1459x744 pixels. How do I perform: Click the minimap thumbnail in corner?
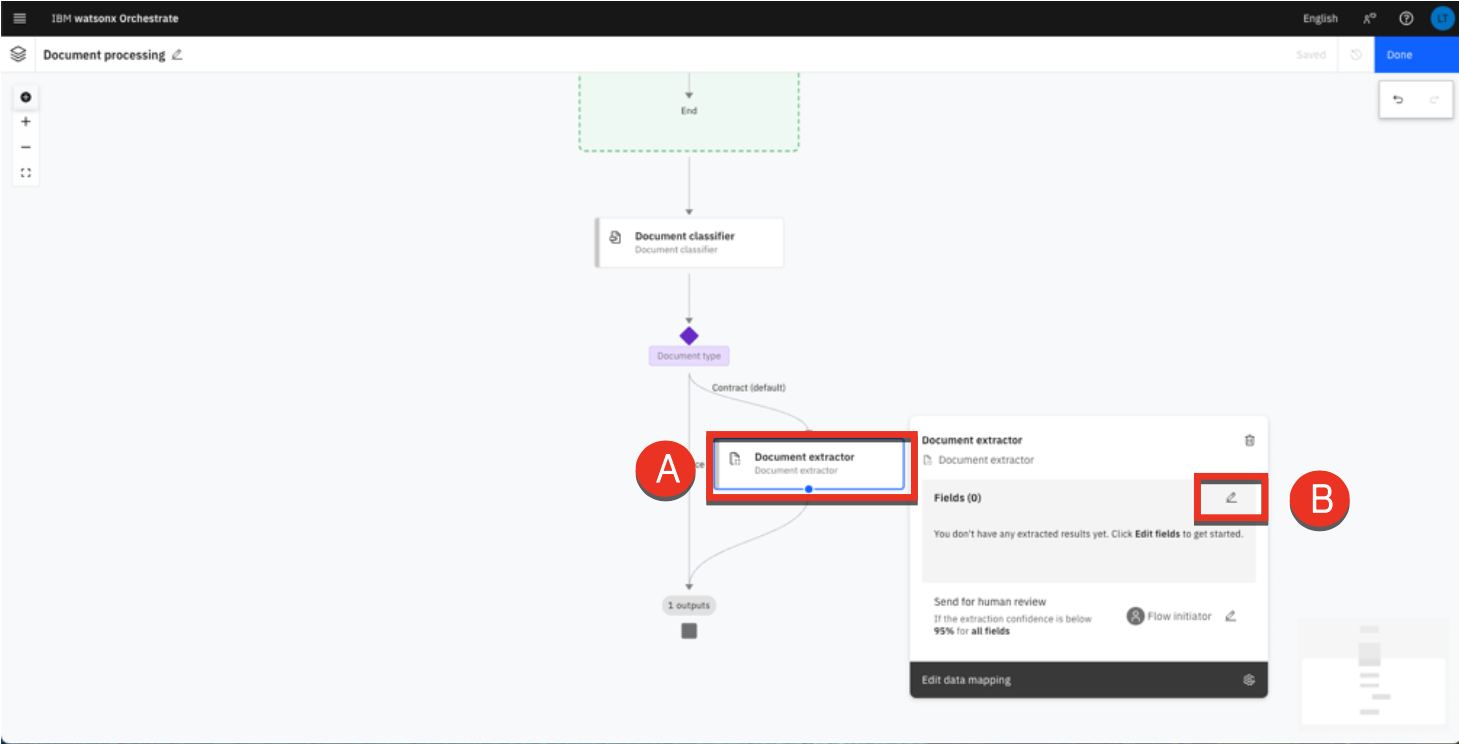click(x=1372, y=670)
